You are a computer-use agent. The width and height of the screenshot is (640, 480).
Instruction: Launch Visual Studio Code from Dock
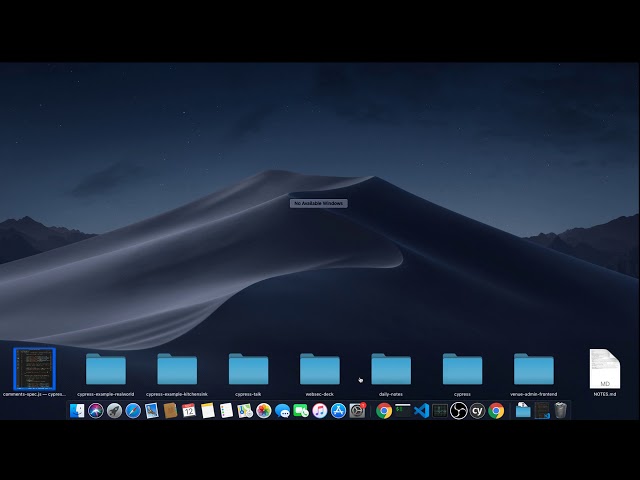pos(421,410)
